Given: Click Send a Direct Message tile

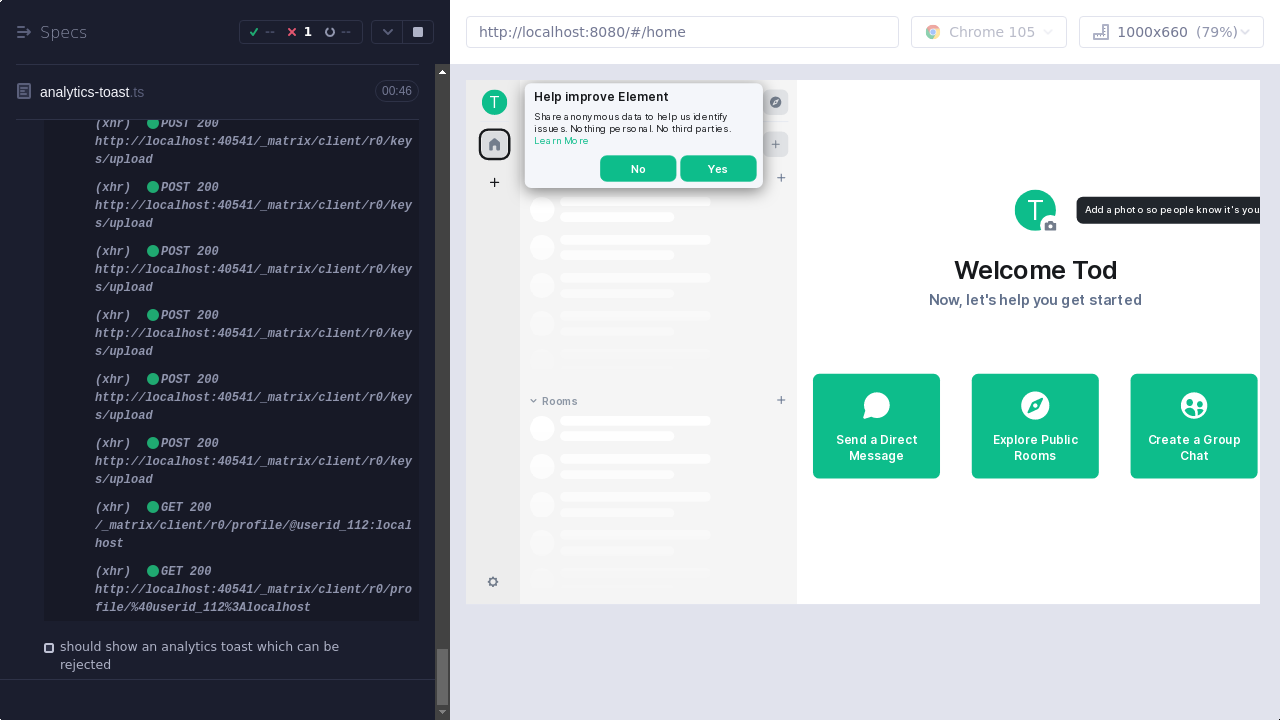Looking at the screenshot, I should coord(876,426).
